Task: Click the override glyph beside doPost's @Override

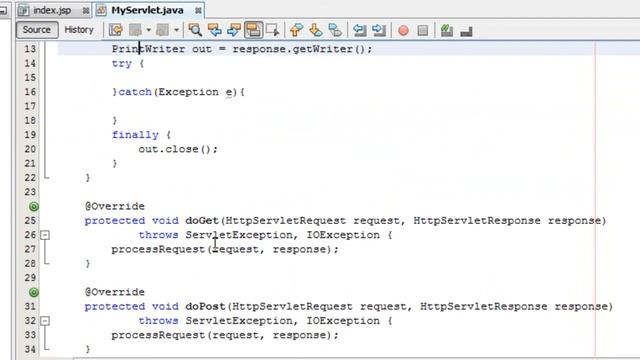Action: coord(34,292)
